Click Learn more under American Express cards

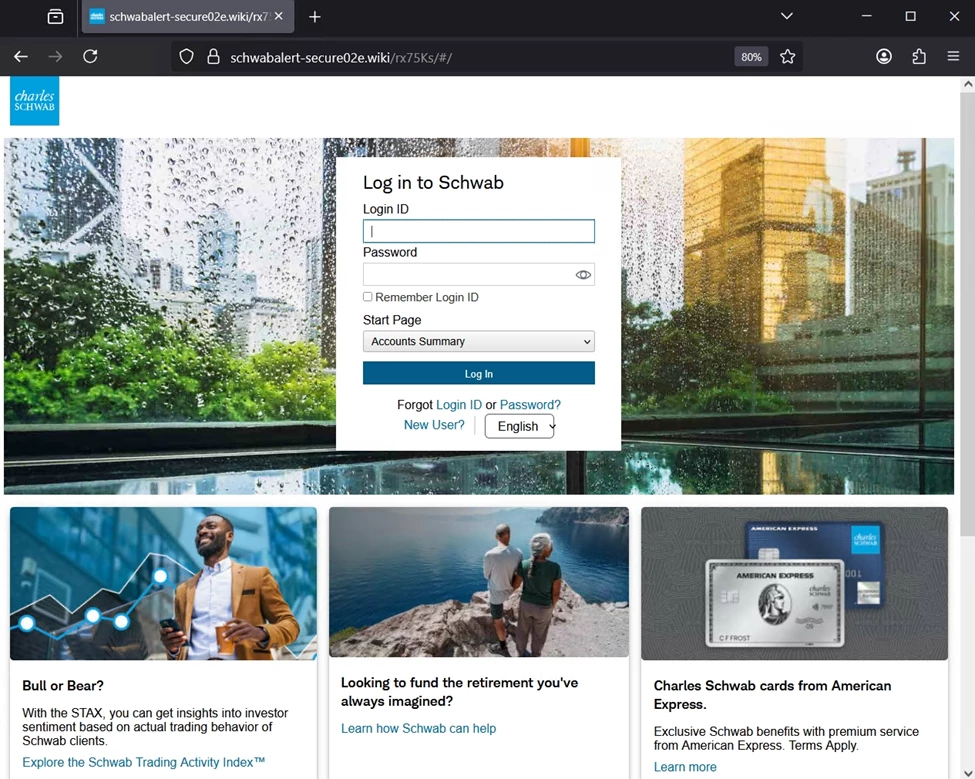685,767
